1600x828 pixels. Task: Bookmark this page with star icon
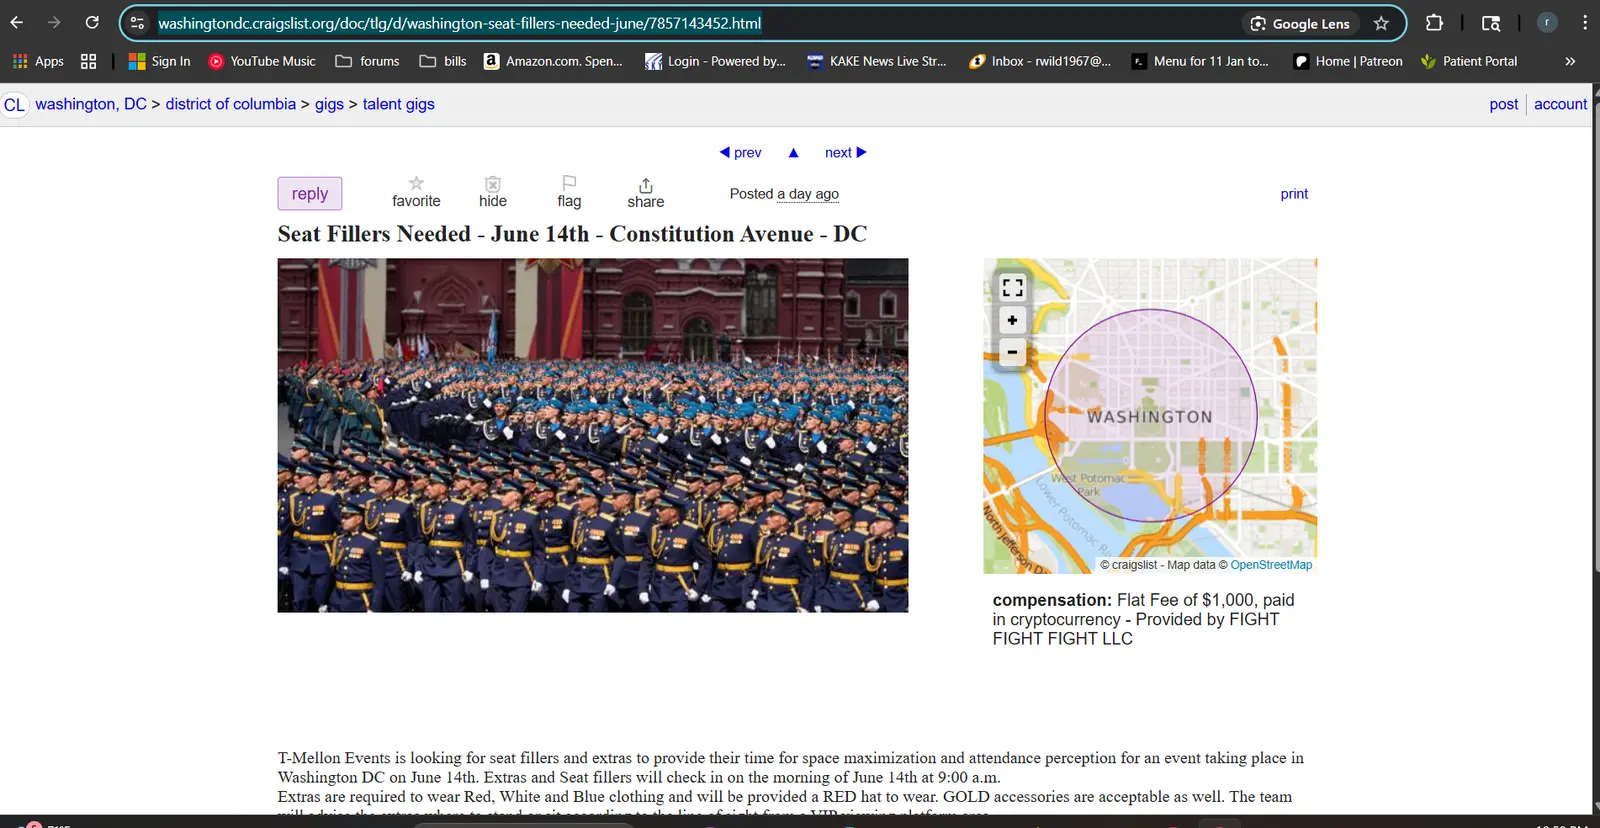[1381, 23]
